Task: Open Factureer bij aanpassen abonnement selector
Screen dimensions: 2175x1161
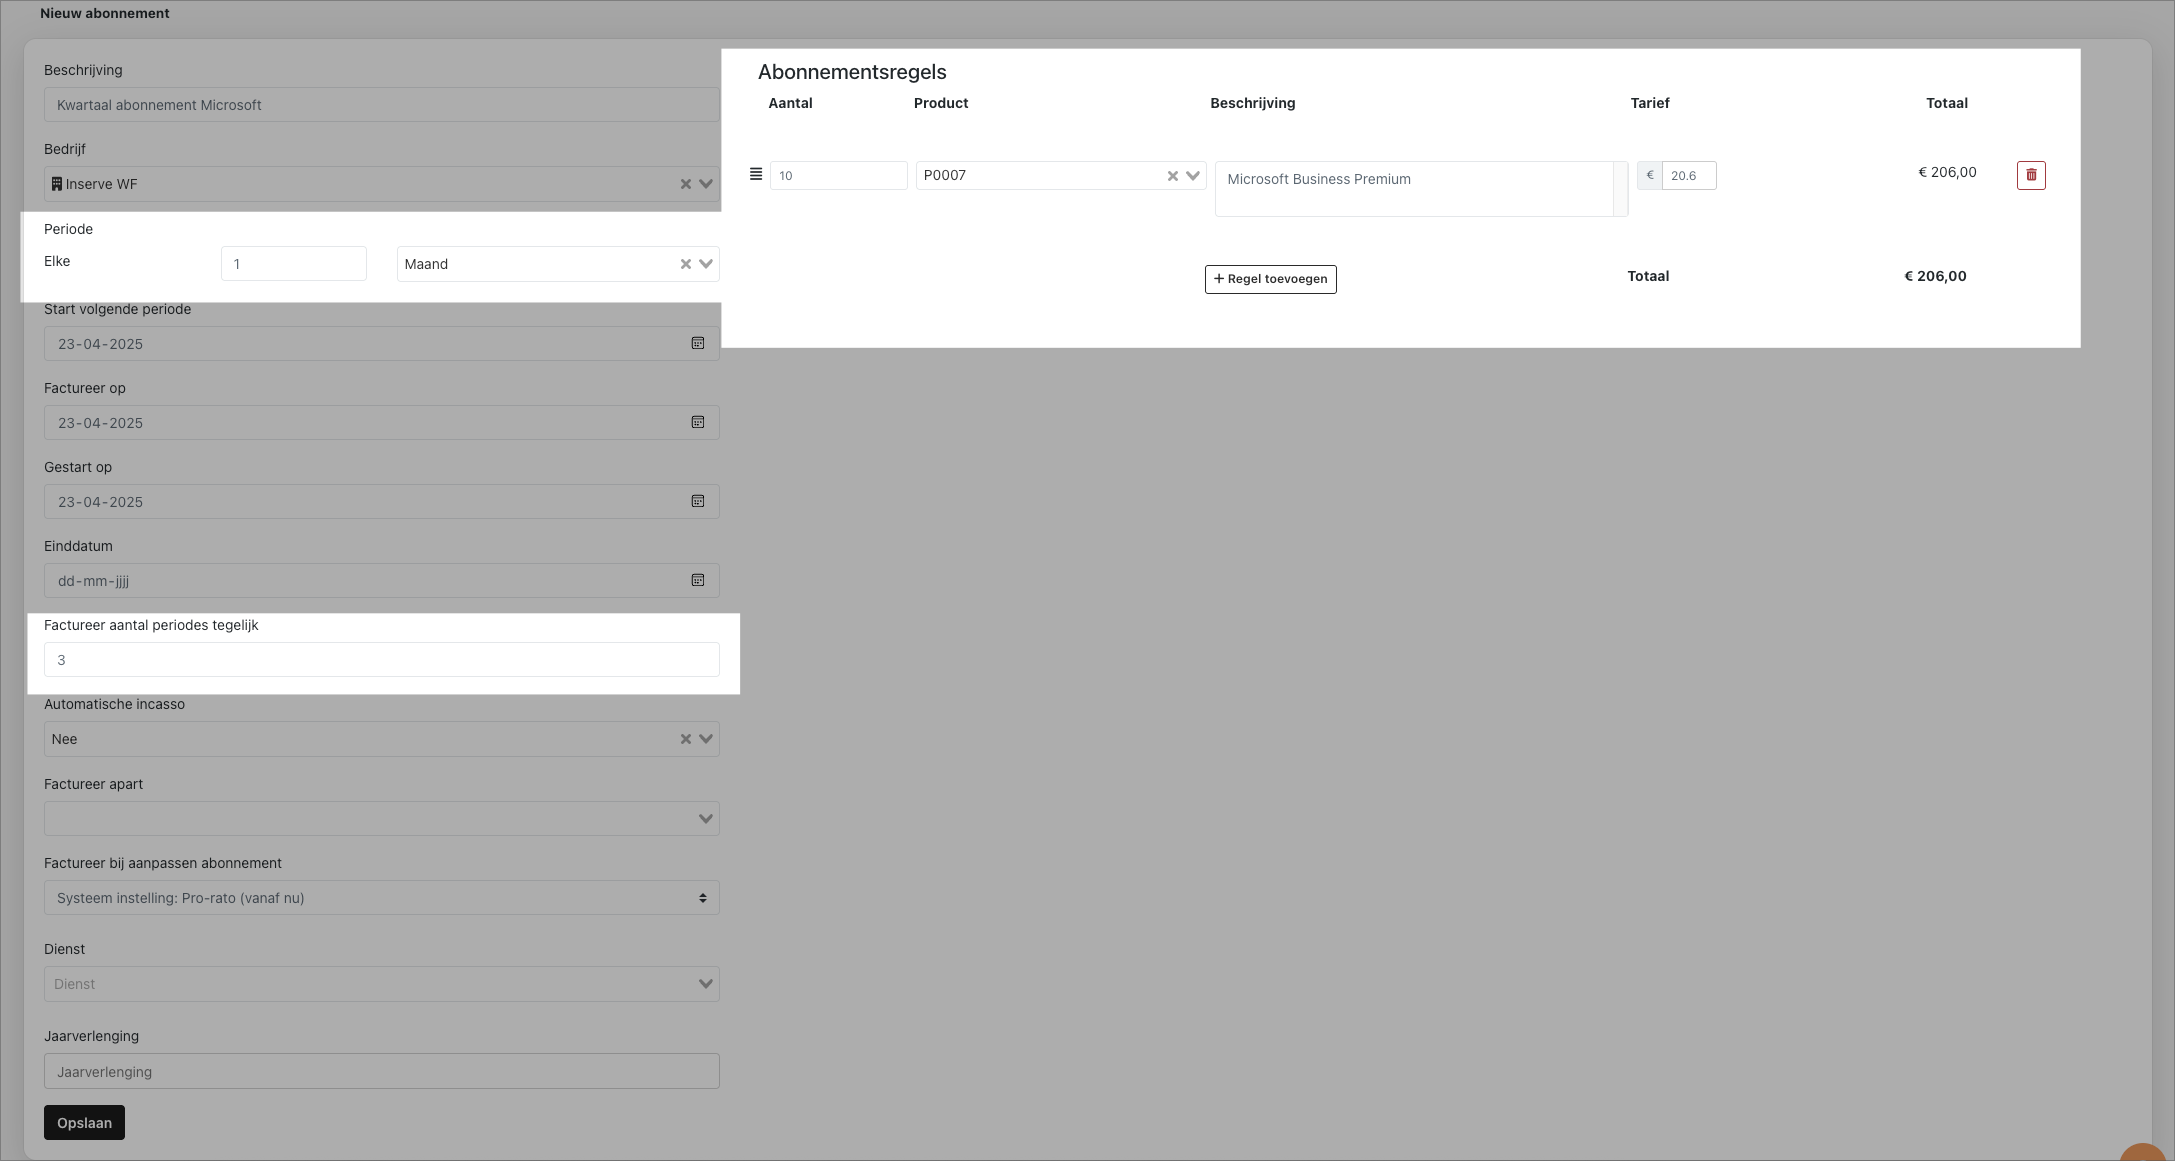Action: point(381,898)
